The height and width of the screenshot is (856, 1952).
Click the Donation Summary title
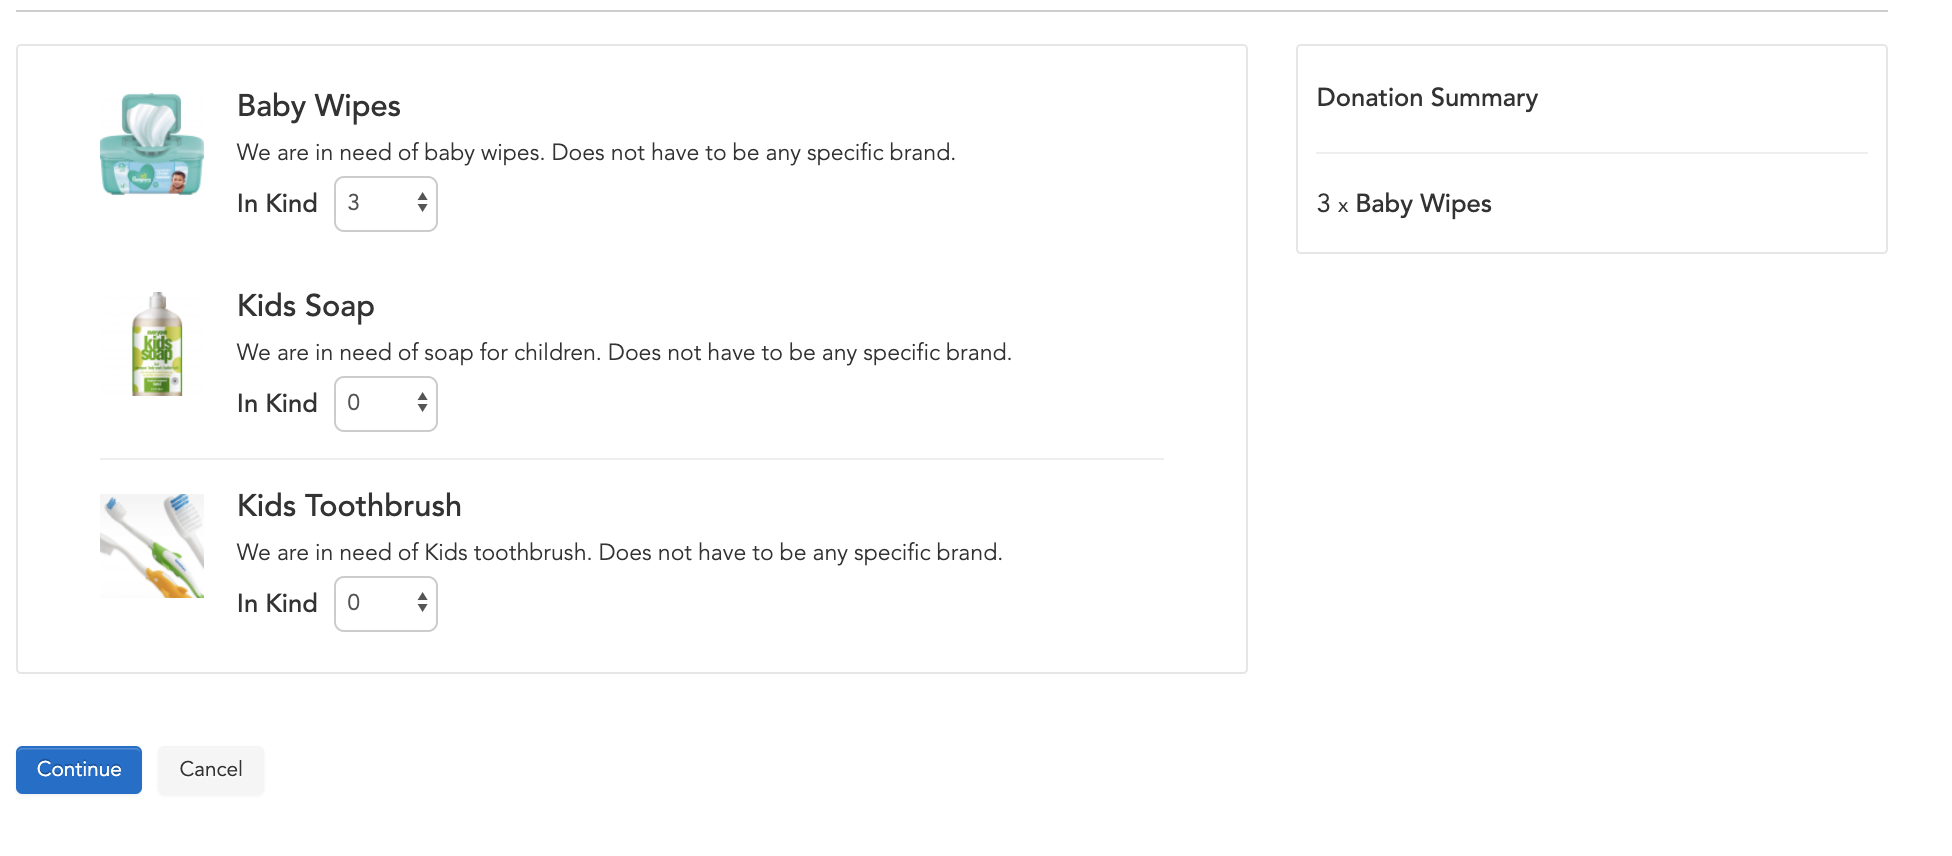(1427, 98)
